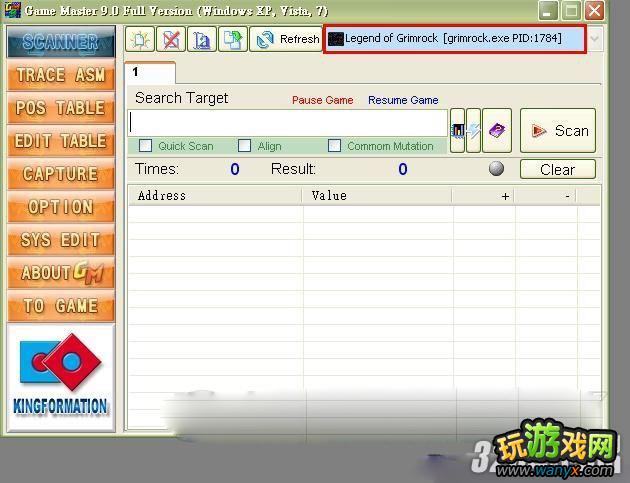Click the minus column header
The height and width of the screenshot is (483, 630).
coord(545,196)
